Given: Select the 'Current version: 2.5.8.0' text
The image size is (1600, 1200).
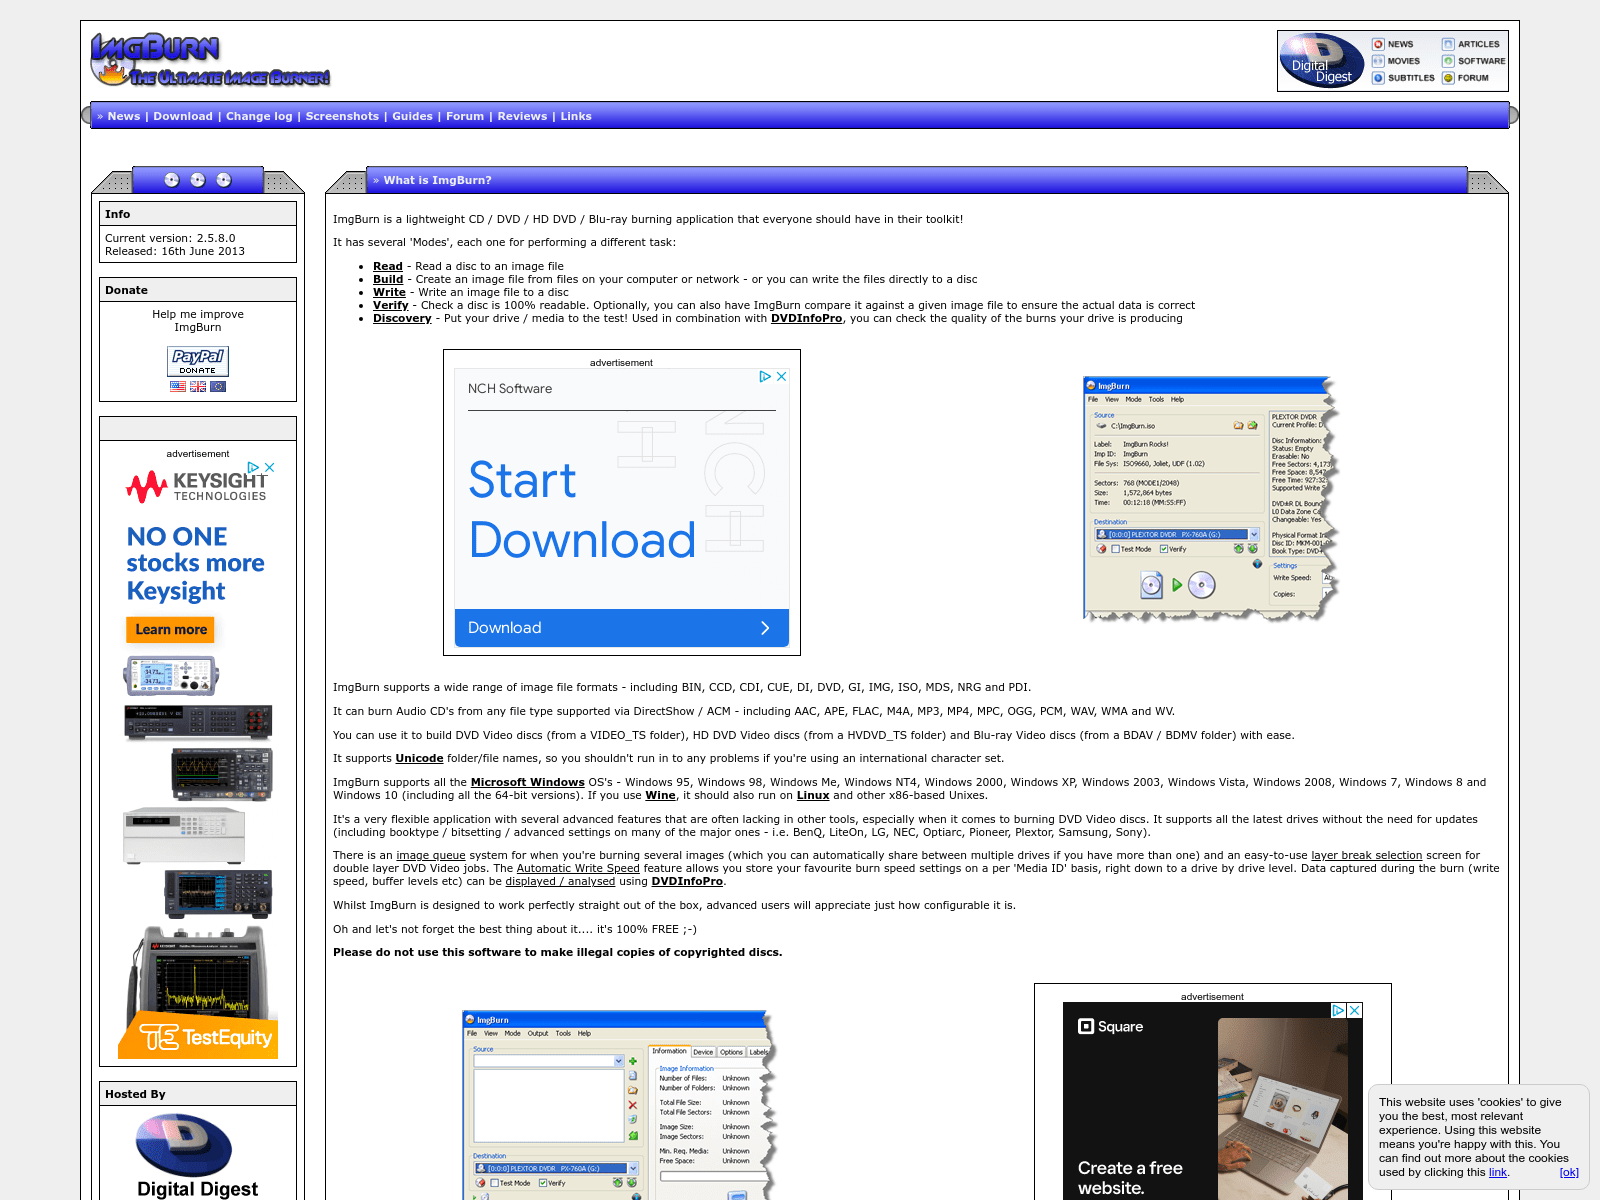Looking at the screenshot, I should click(x=170, y=238).
